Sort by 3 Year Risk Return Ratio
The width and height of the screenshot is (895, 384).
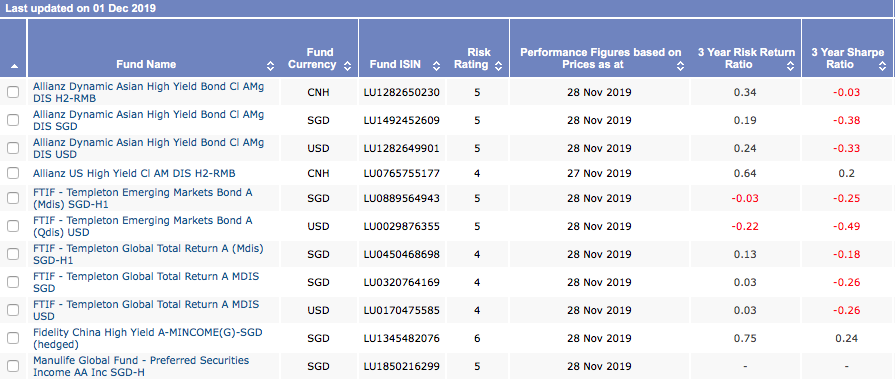(x=790, y=66)
